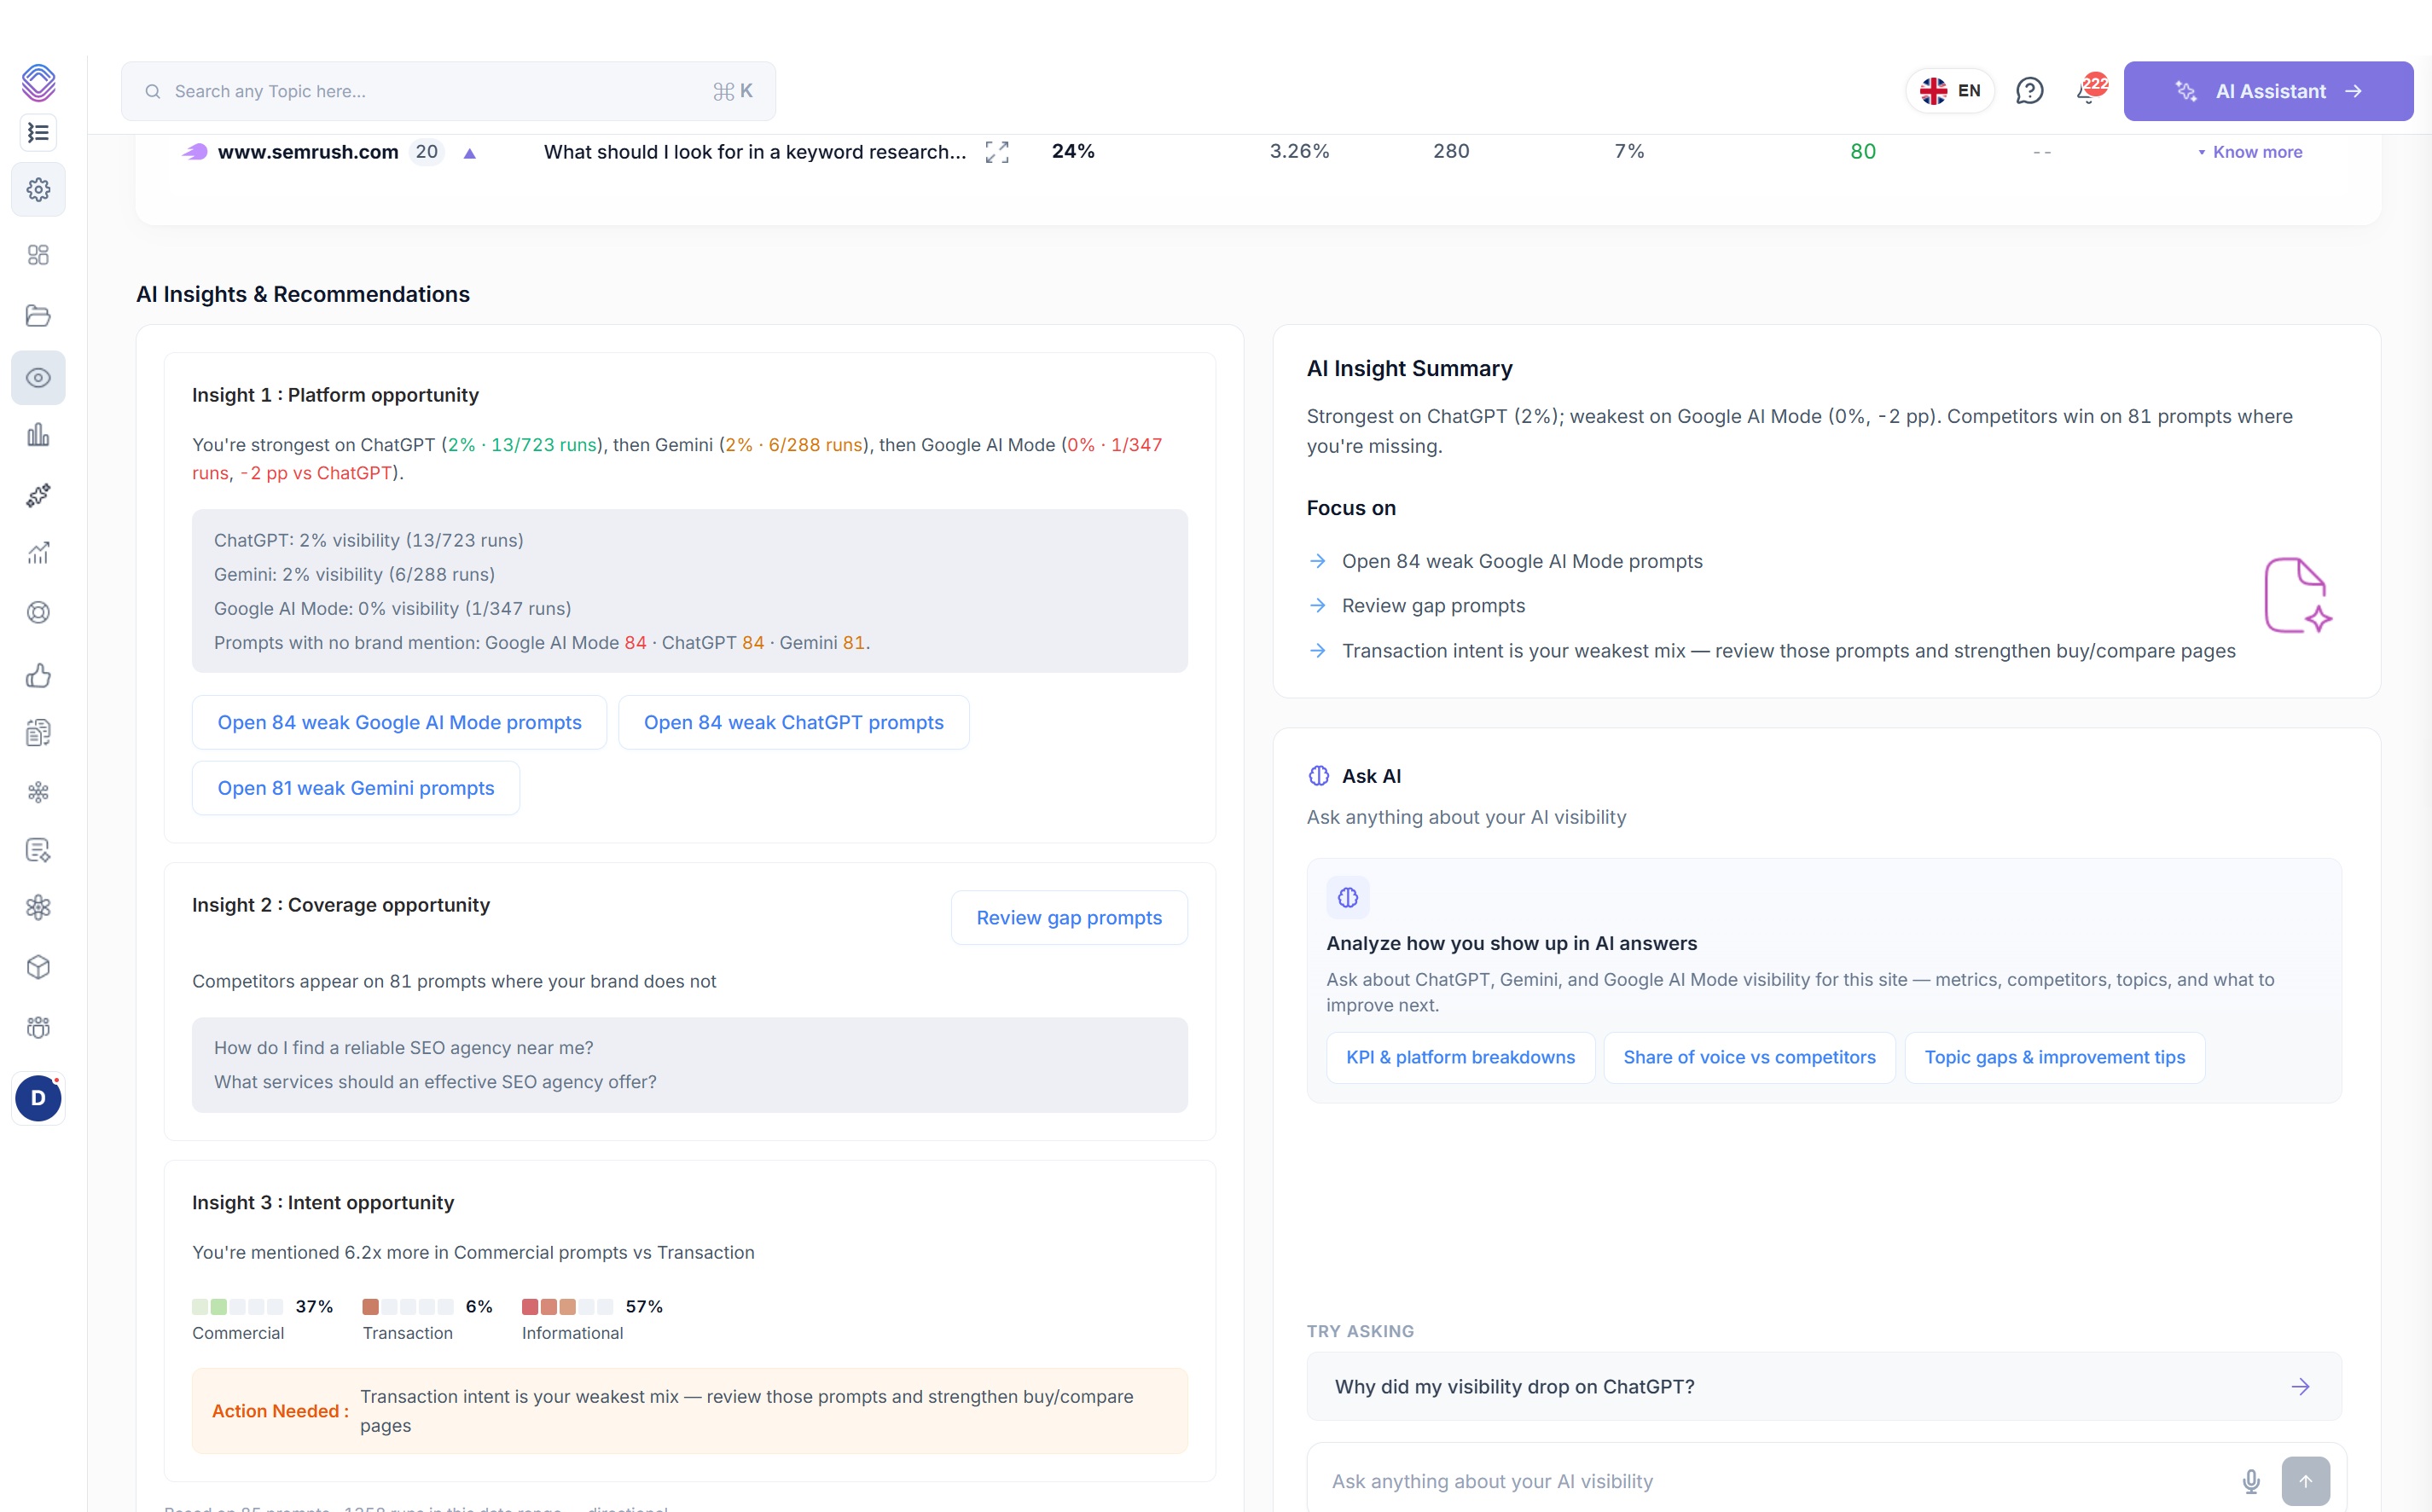Open the team people icon in sidebar
Viewport: 2432px width, 1512px height.
38,1027
